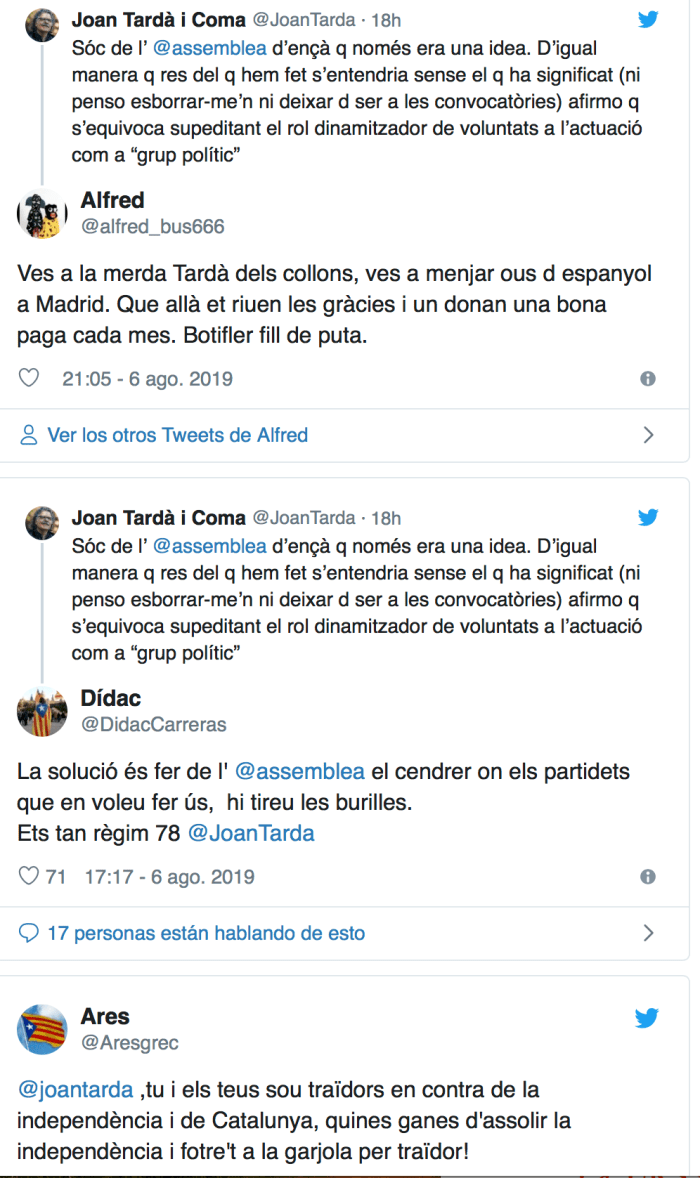Expand the 17 personas conversation chevron
Screen dimensions: 700x1178
click(648, 933)
